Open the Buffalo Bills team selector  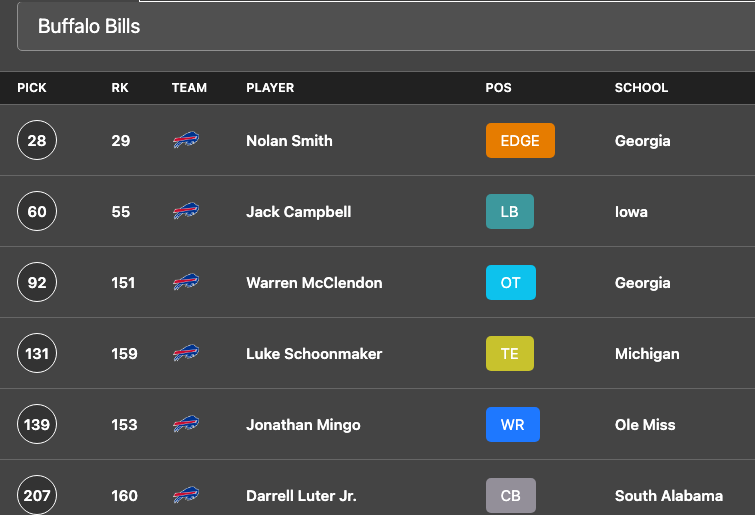click(x=386, y=26)
